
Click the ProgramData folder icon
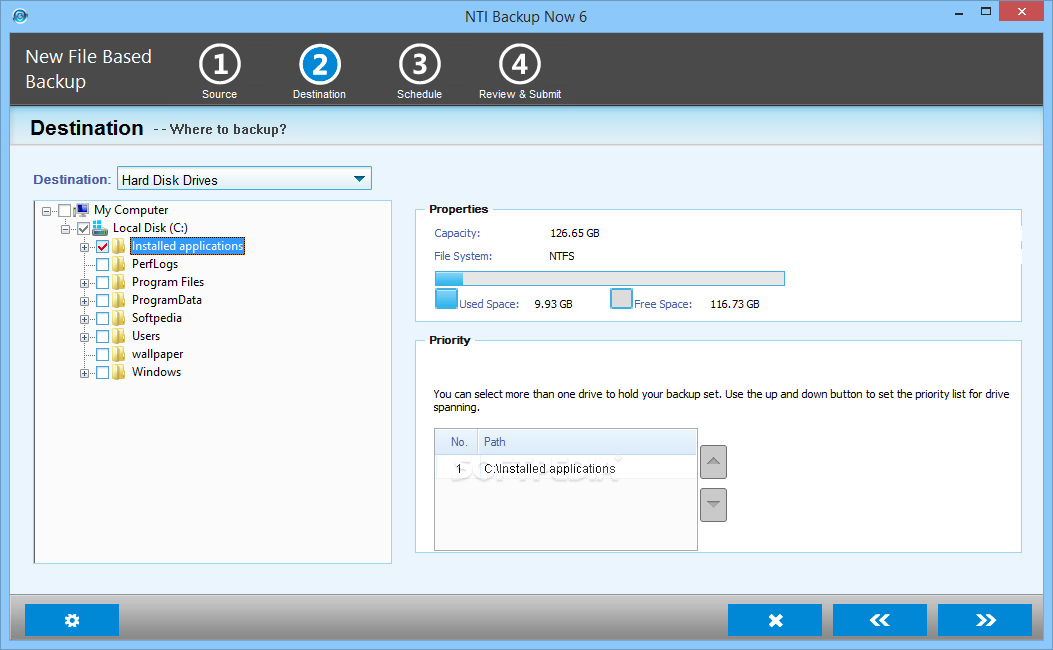pos(119,300)
